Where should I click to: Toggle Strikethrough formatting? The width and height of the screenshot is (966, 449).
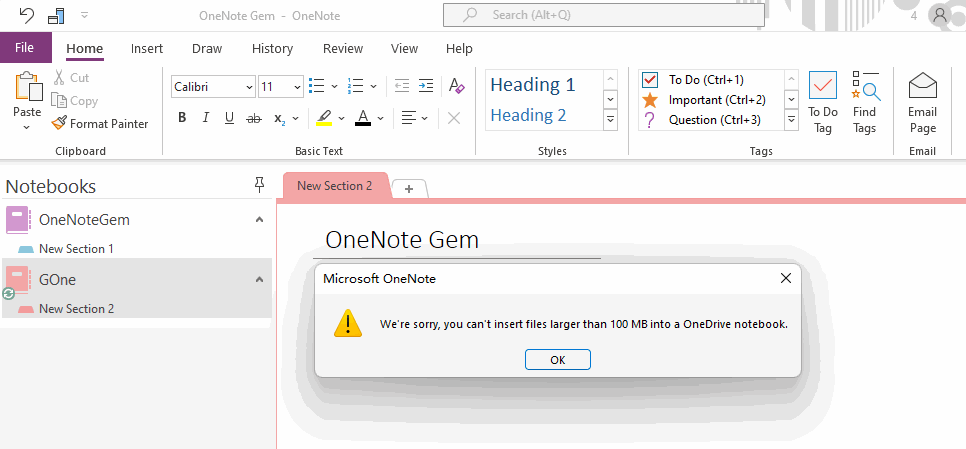pos(253,118)
